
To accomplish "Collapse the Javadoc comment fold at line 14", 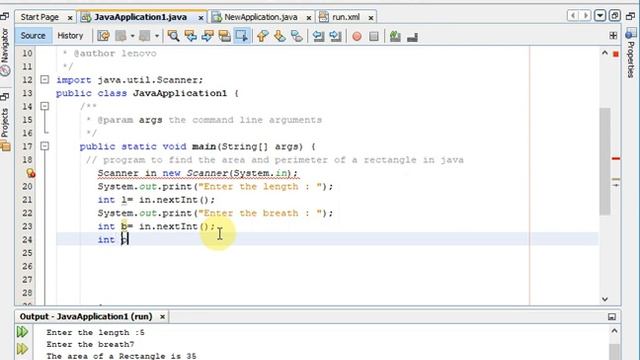I will [x=45, y=107].
